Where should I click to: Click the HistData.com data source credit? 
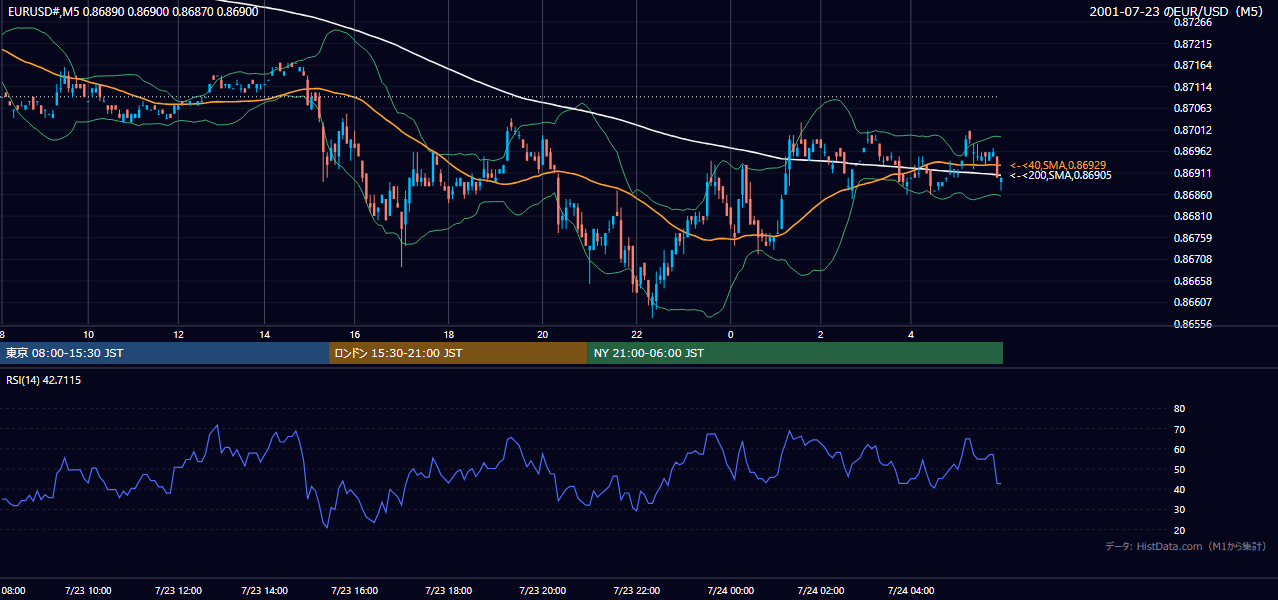coord(1186,546)
